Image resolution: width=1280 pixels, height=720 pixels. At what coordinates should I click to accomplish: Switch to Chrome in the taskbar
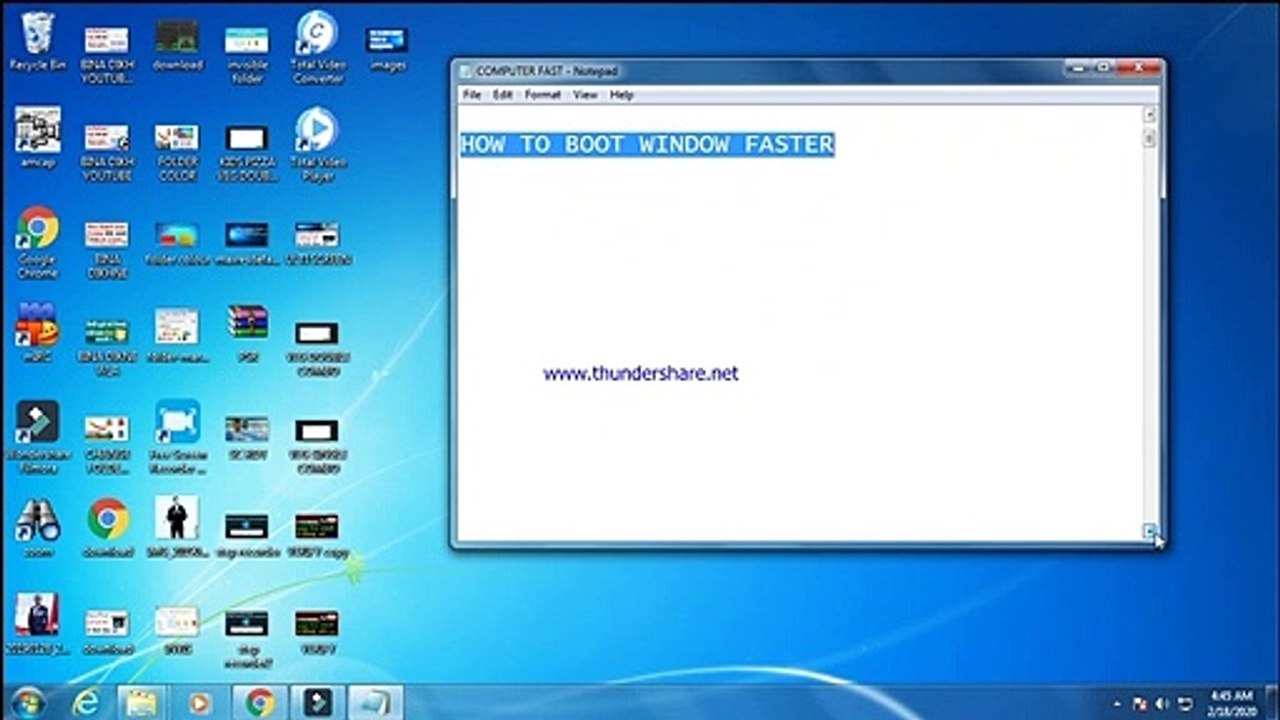[x=260, y=702]
